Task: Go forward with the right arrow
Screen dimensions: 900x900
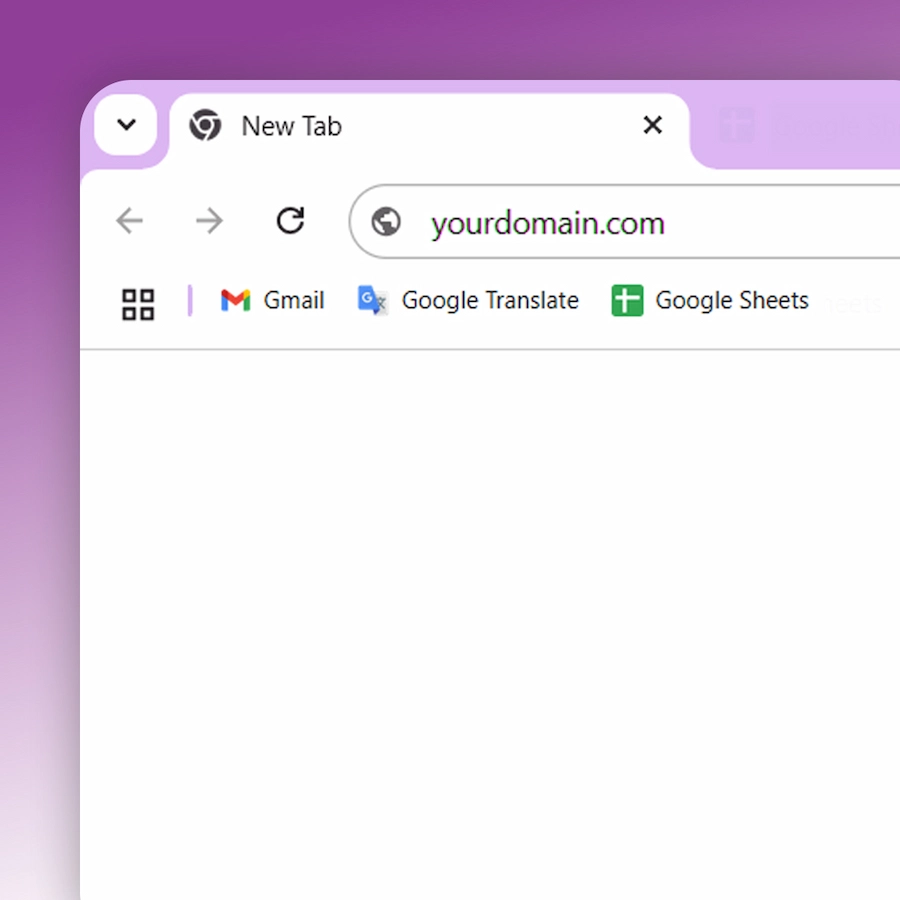Action: (x=210, y=220)
